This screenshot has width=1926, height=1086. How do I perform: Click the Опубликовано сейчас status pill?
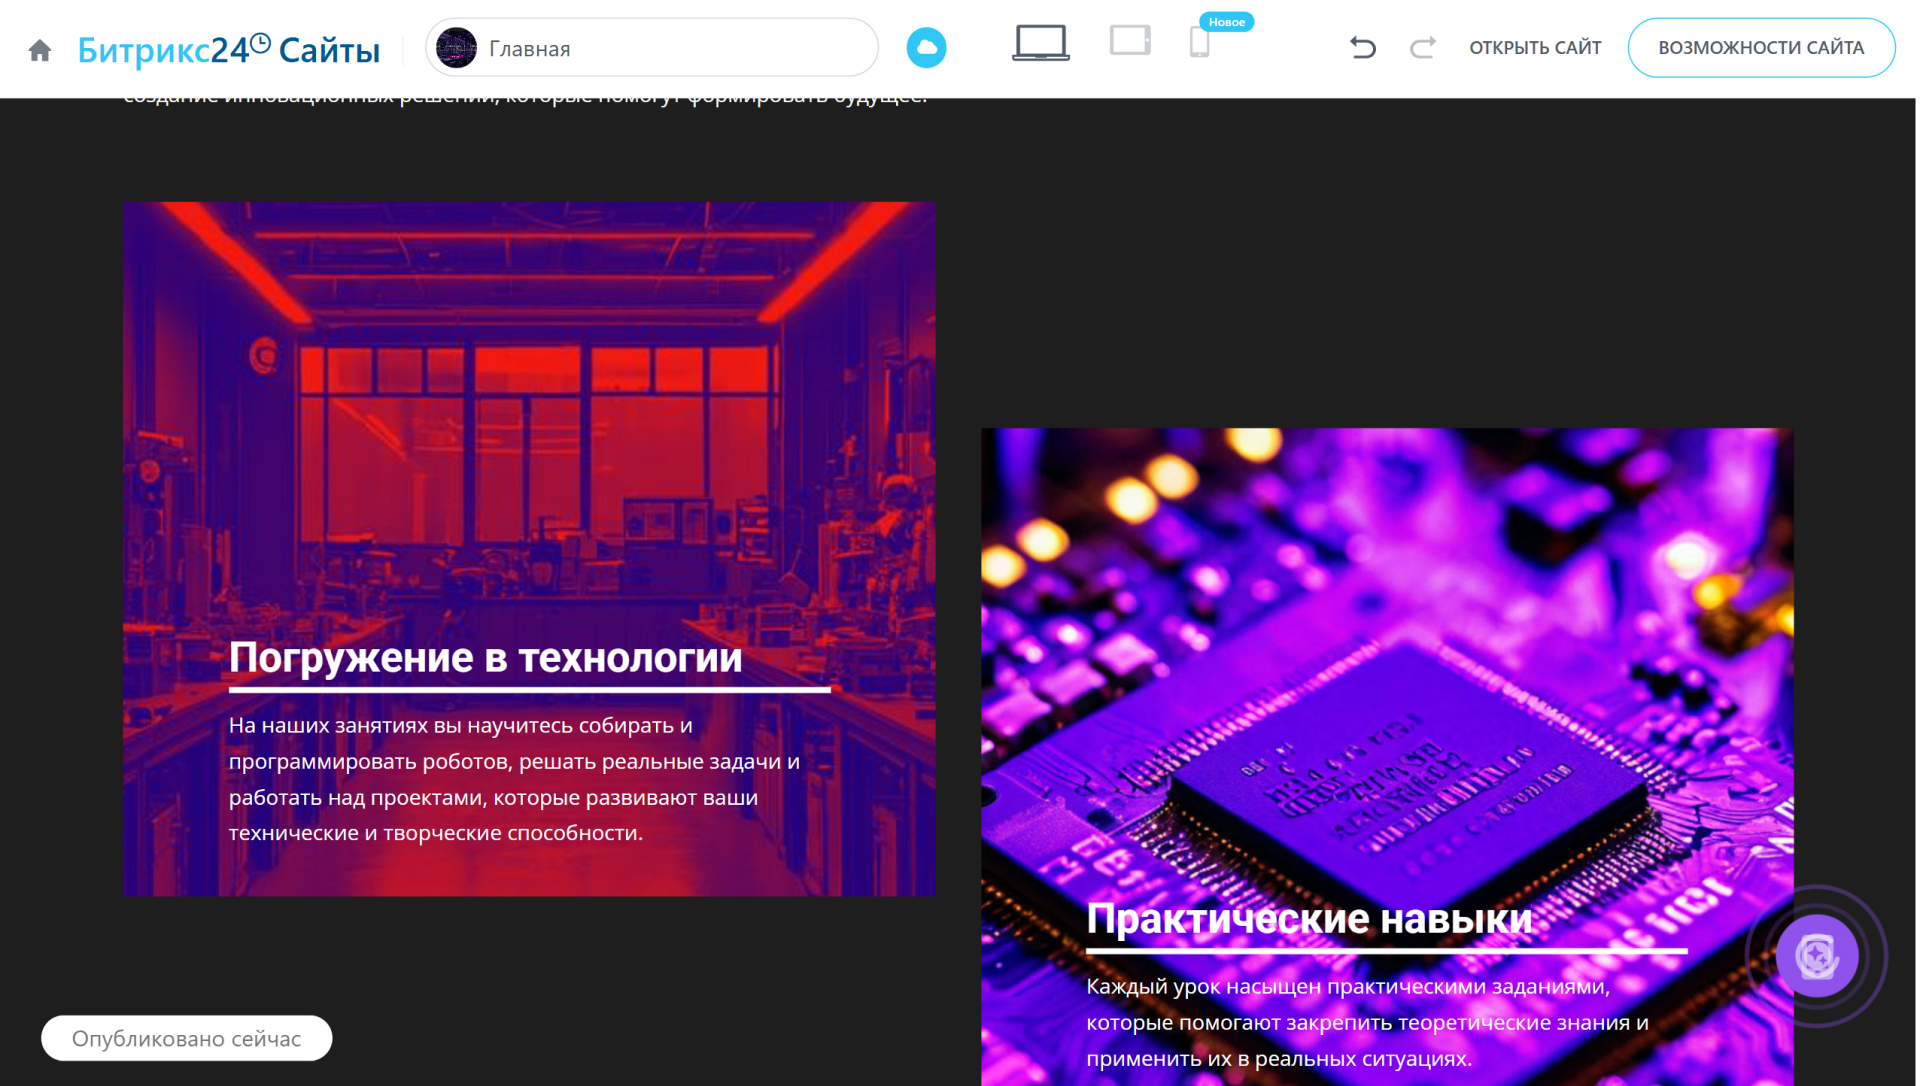186,1038
